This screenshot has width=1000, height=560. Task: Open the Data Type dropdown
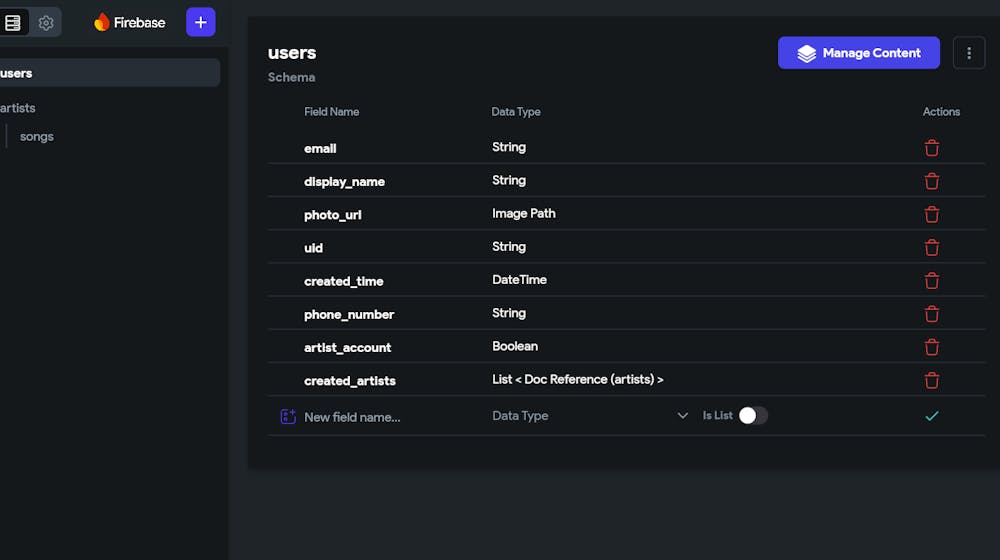590,416
